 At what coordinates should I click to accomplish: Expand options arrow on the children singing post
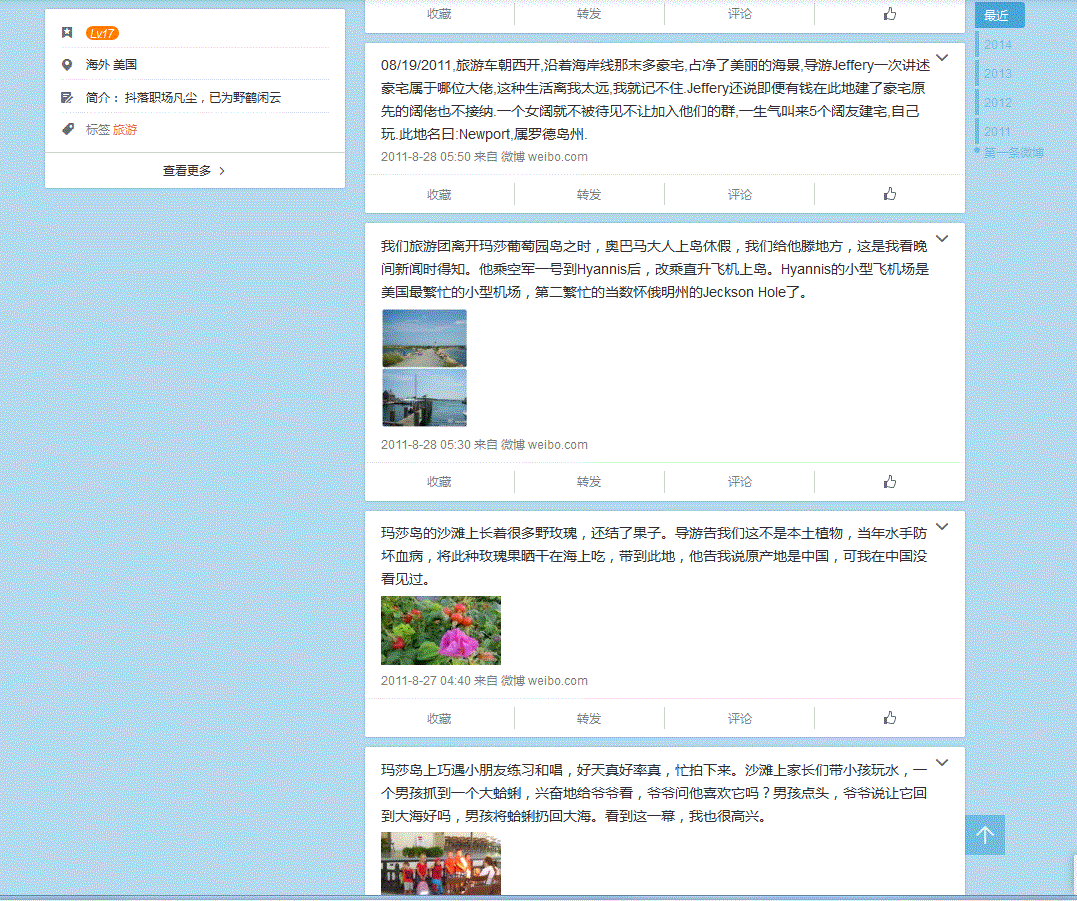click(942, 762)
